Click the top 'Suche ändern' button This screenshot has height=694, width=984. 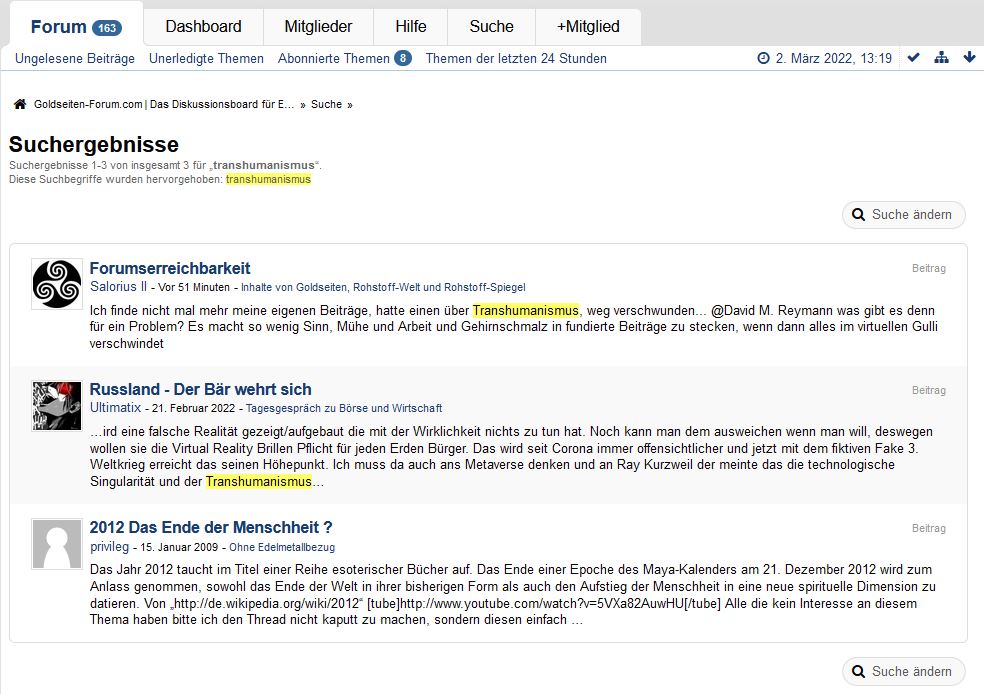(x=904, y=214)
